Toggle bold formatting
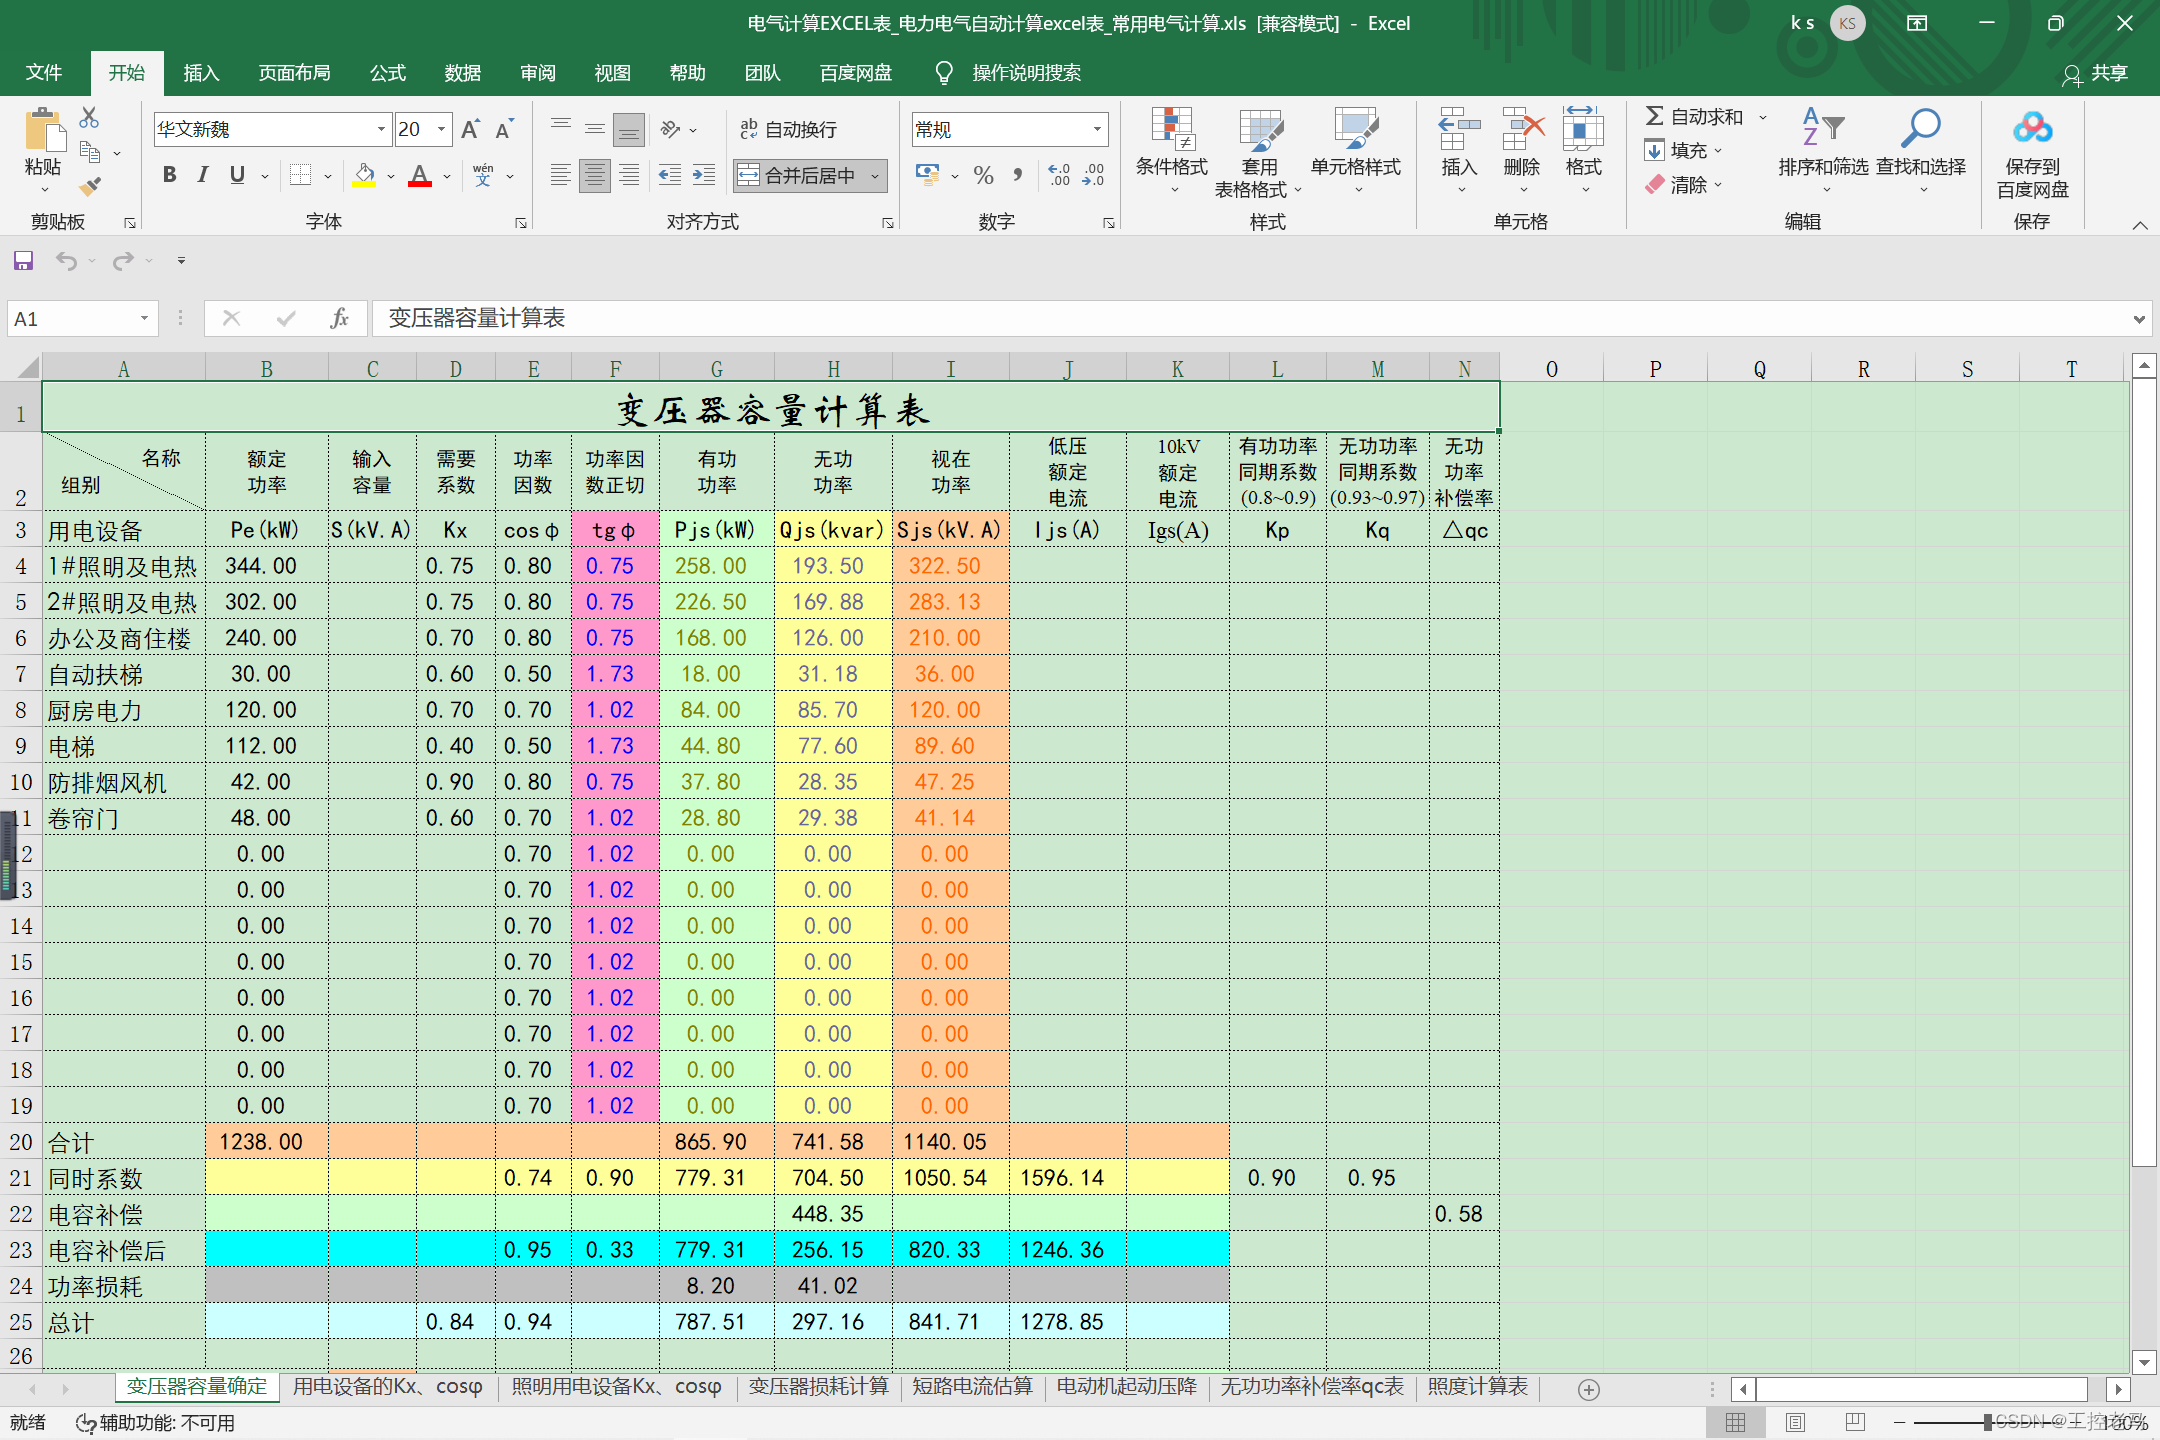 (170, 175)
